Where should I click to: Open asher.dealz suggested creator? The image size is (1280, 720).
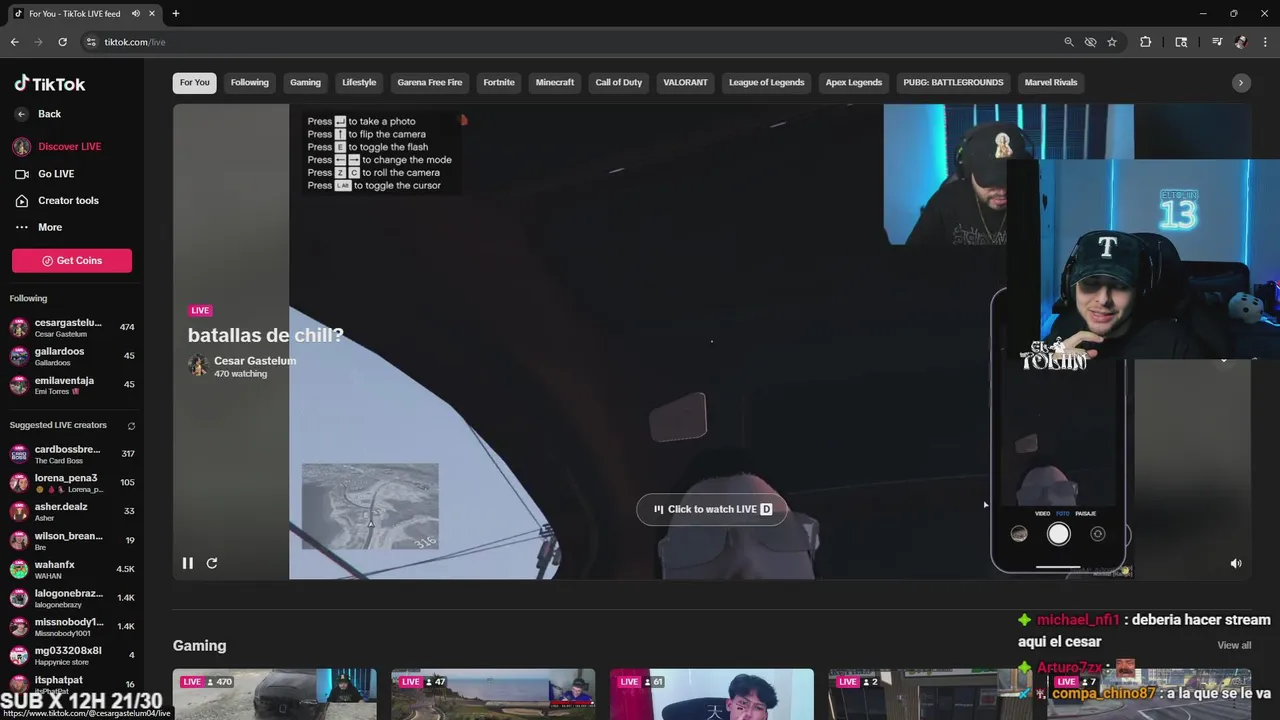(72, 511)
